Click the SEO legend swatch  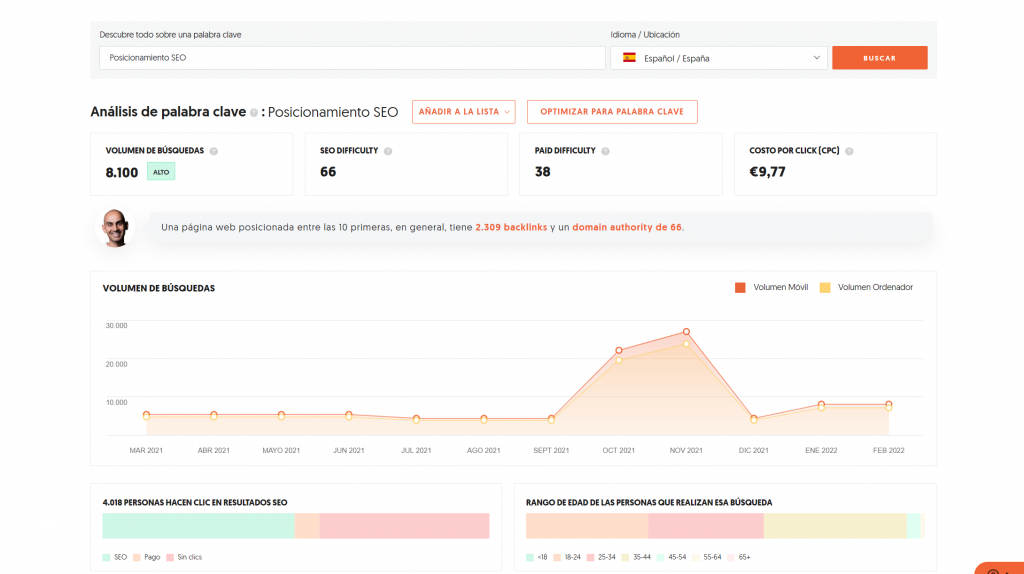coord(106,558)
